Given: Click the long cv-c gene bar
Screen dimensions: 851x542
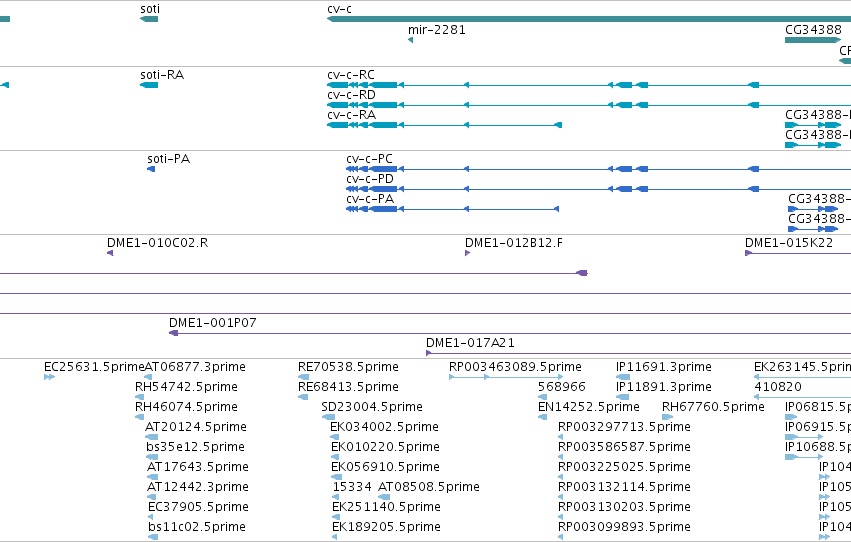Looking at the screenshot, I should coord(589,19).
